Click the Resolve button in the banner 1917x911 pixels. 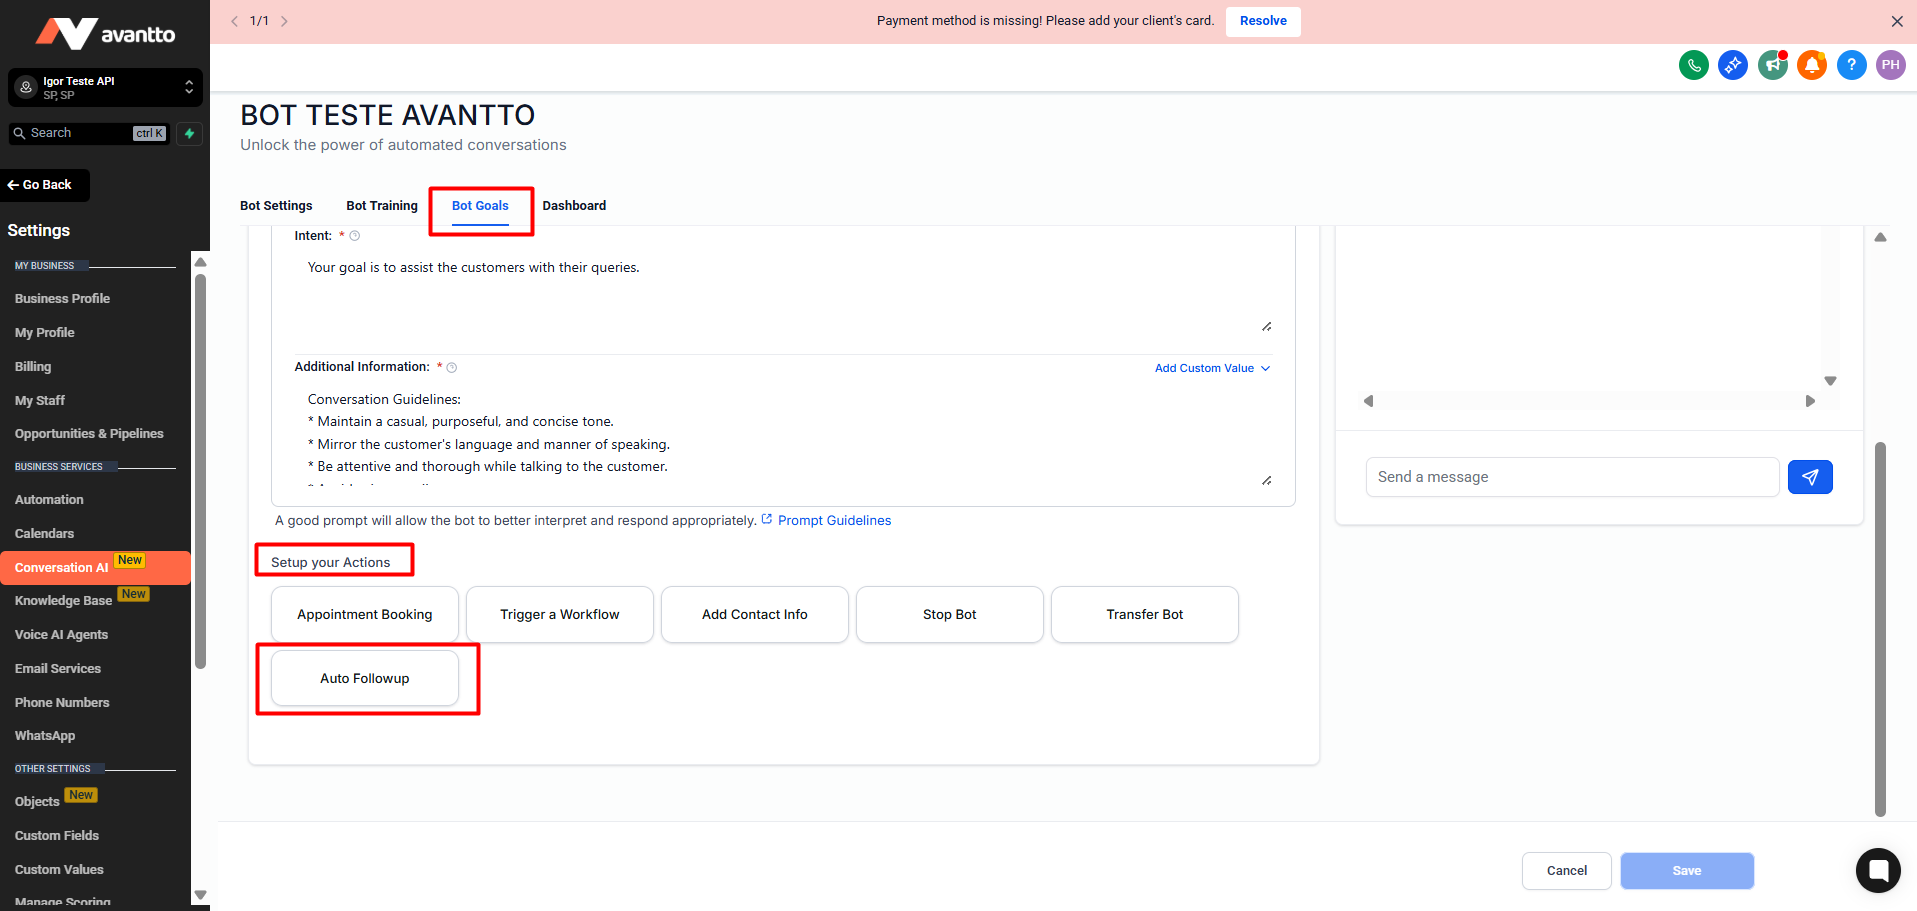tap(1263, 21)
